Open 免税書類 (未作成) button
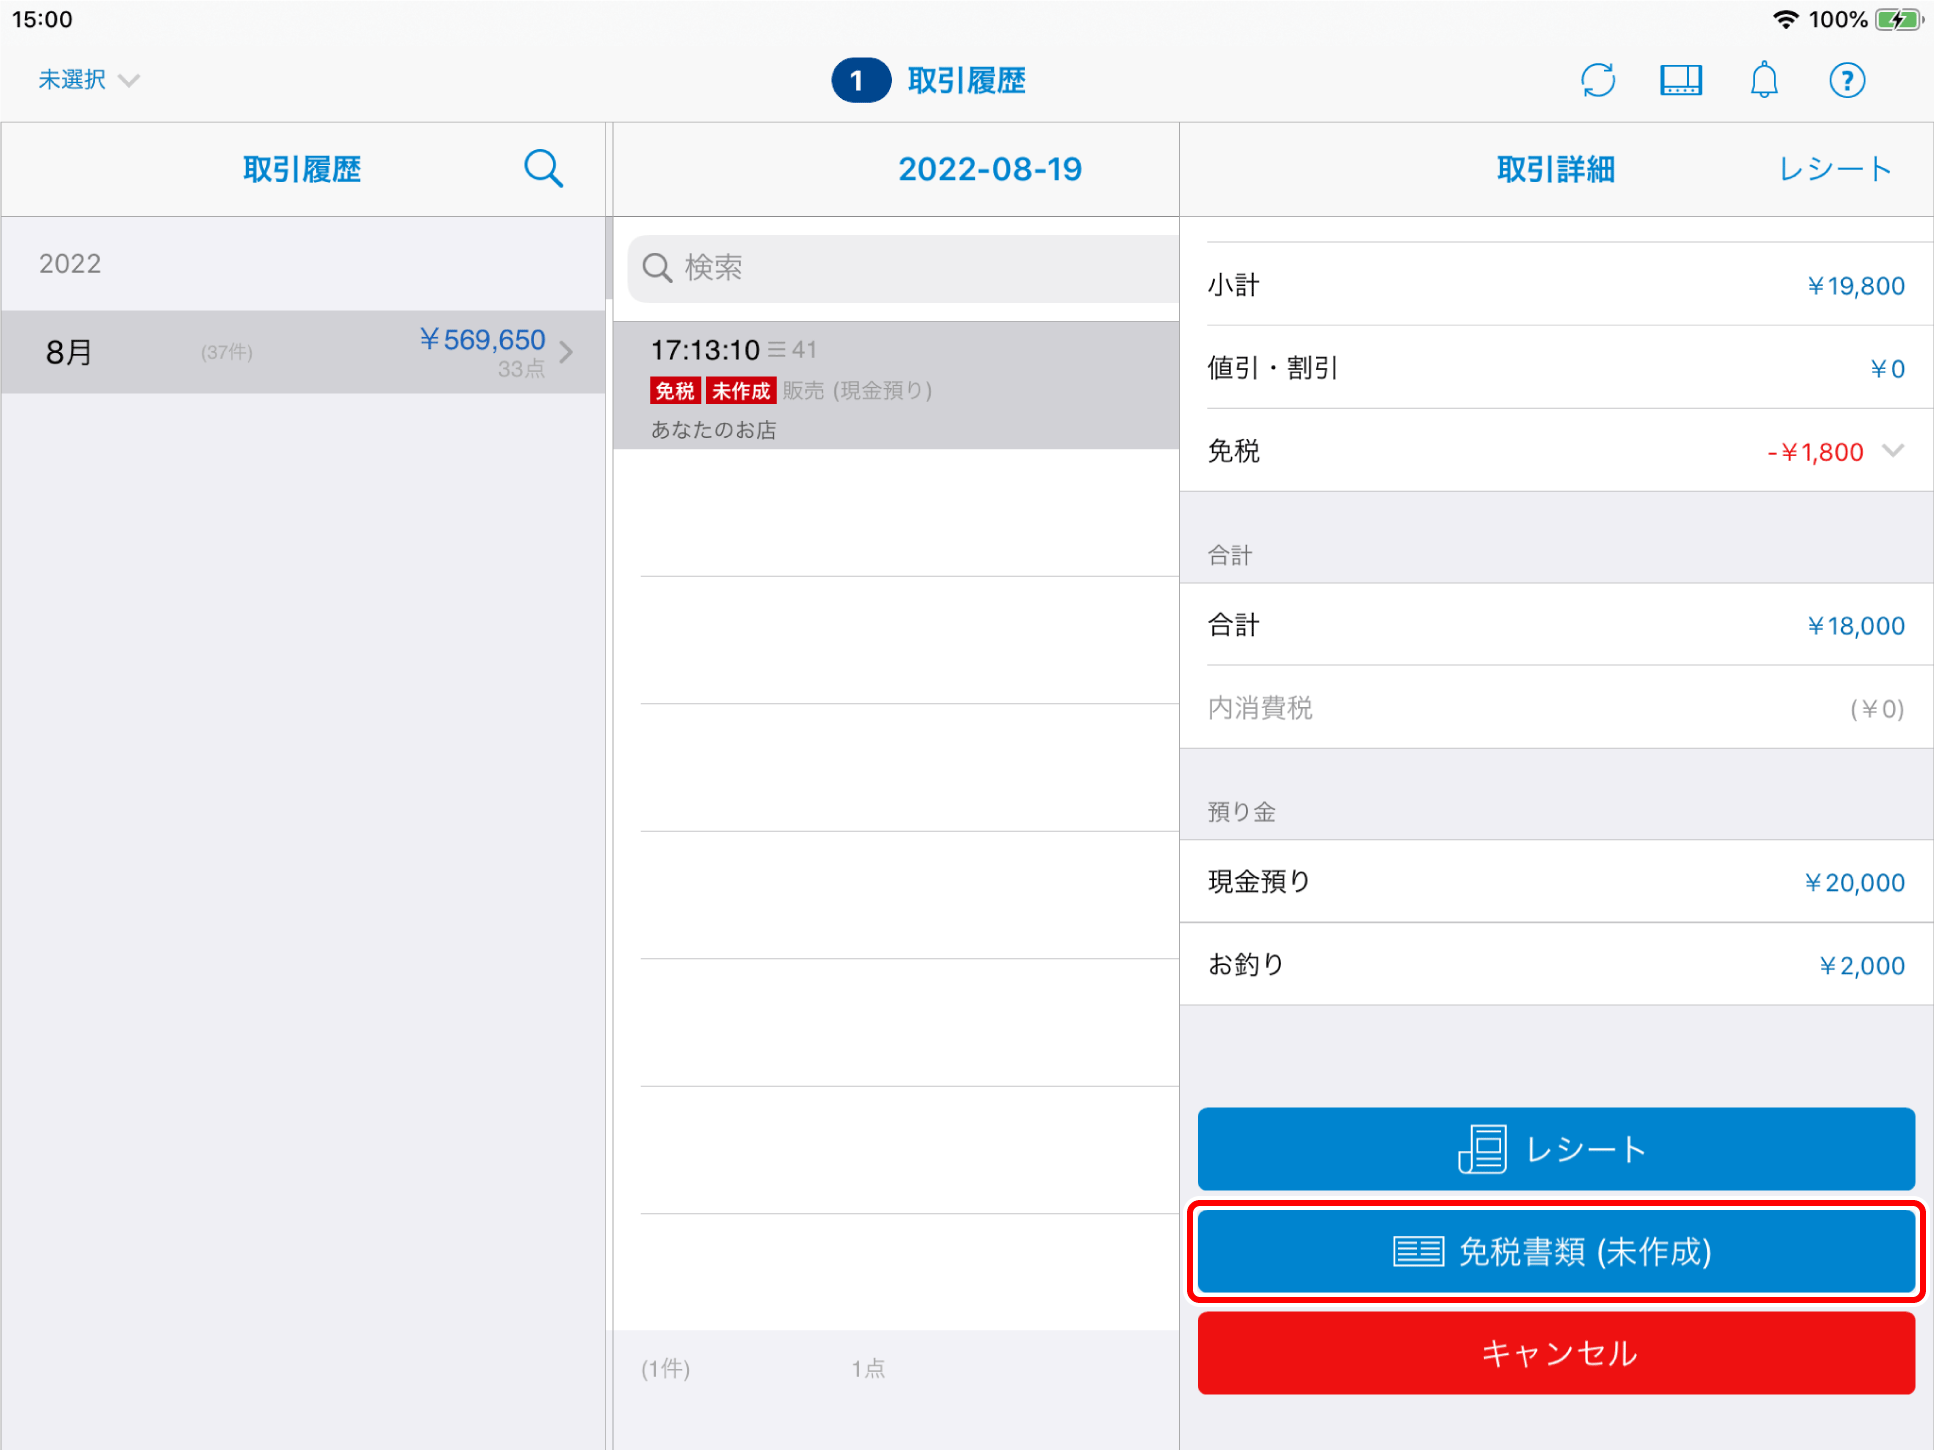The width and height of the screenshot is (1934, 1450). pos(1556,1251)
